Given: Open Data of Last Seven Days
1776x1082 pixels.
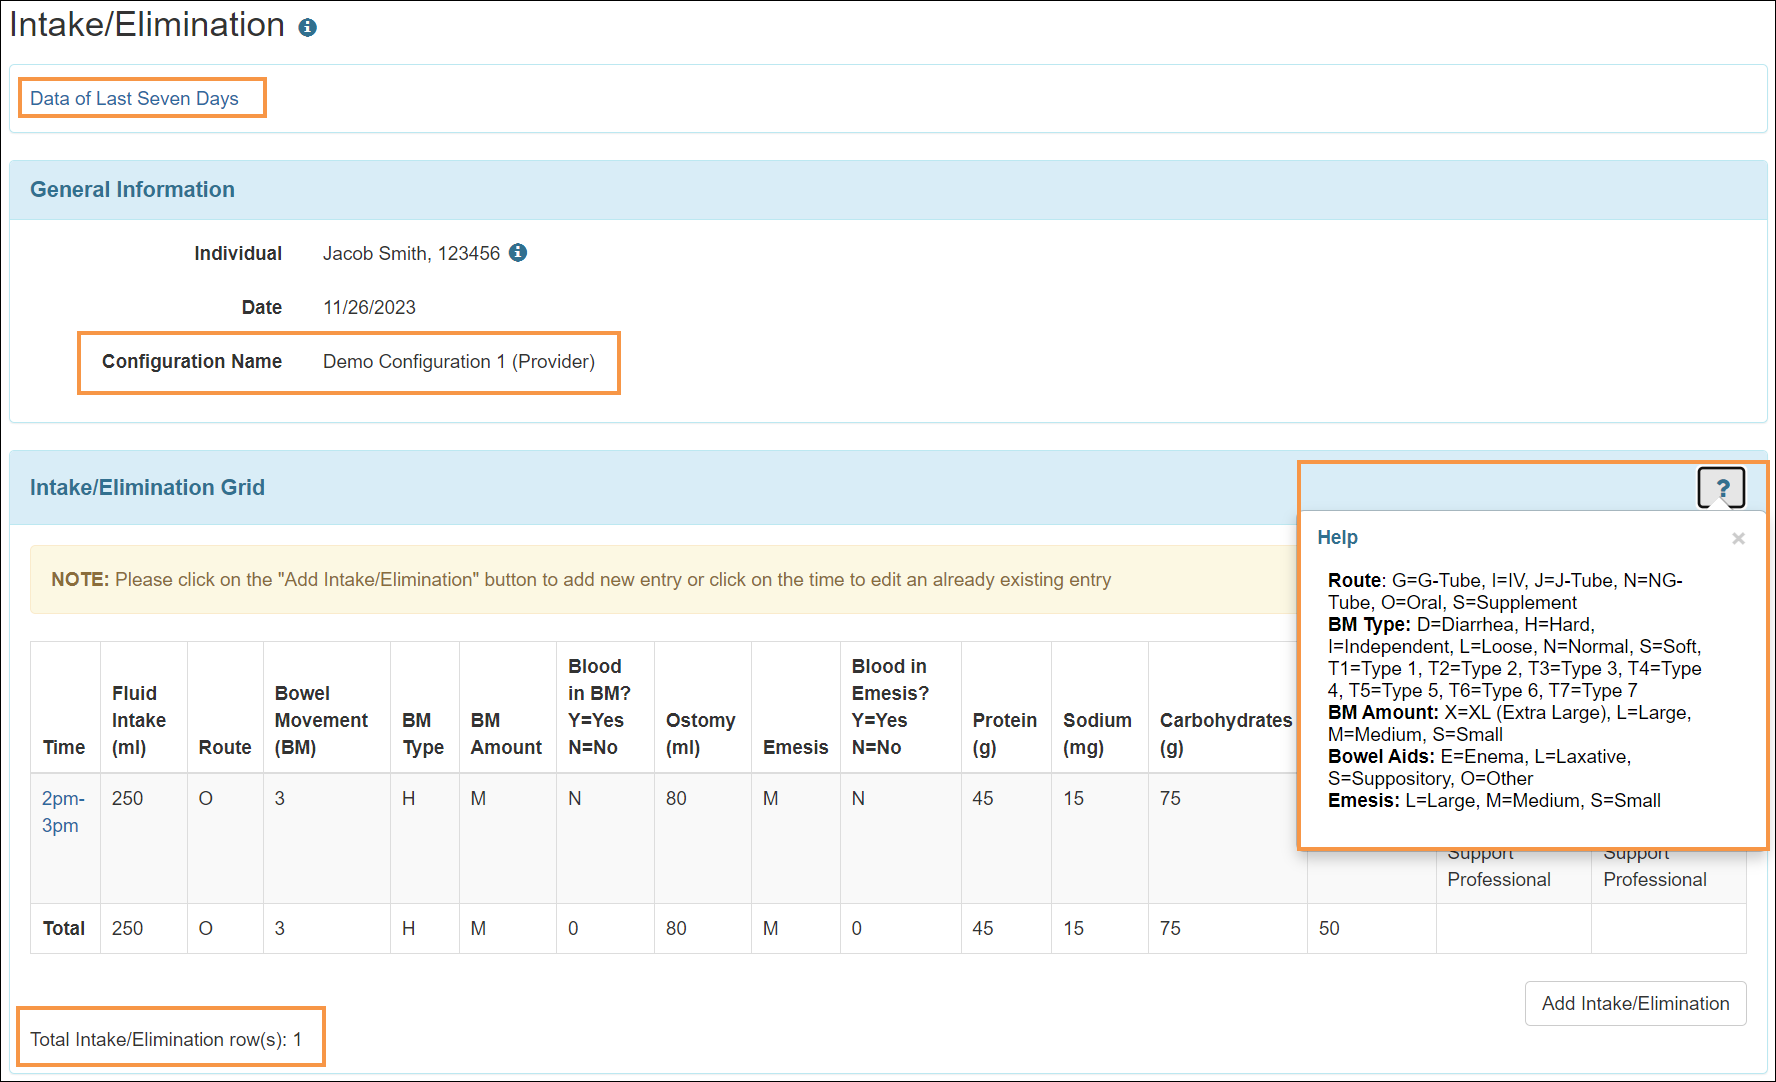Looking at the screenshot, I should tap(135, 98).
